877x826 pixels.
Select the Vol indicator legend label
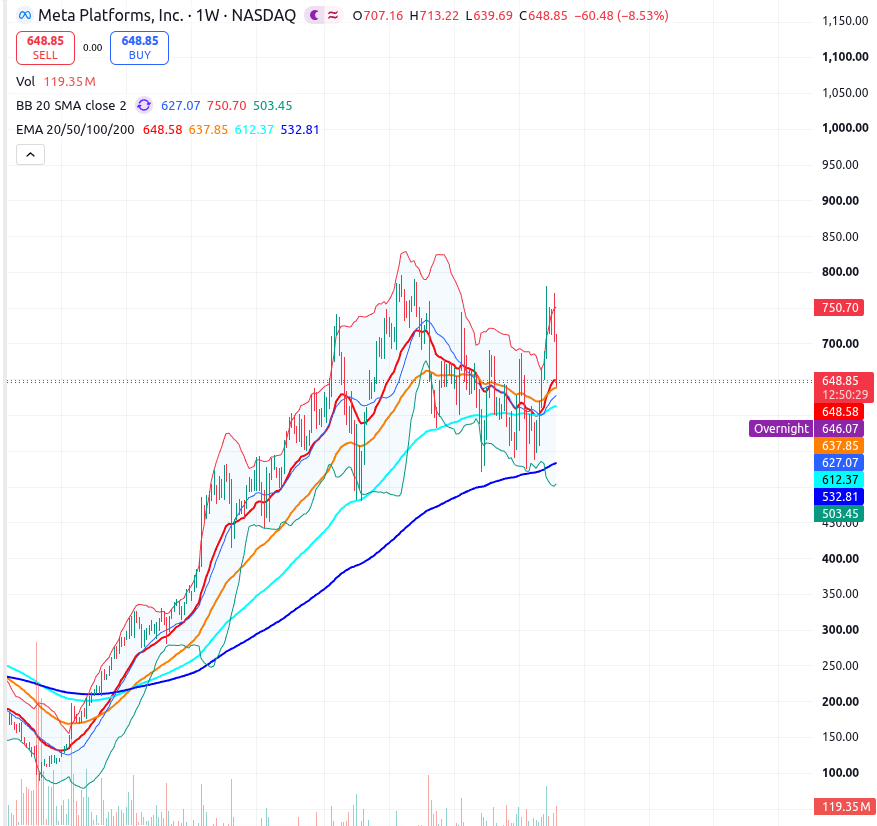point(25,82)
